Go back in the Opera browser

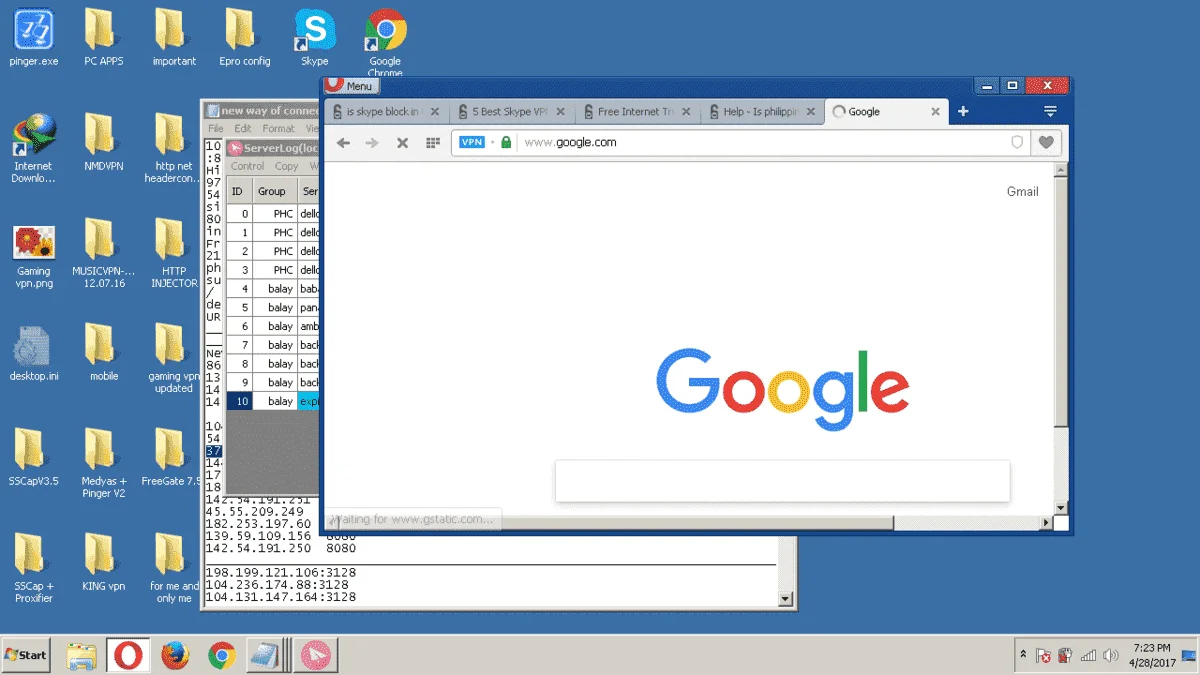[x=343, y=143]
